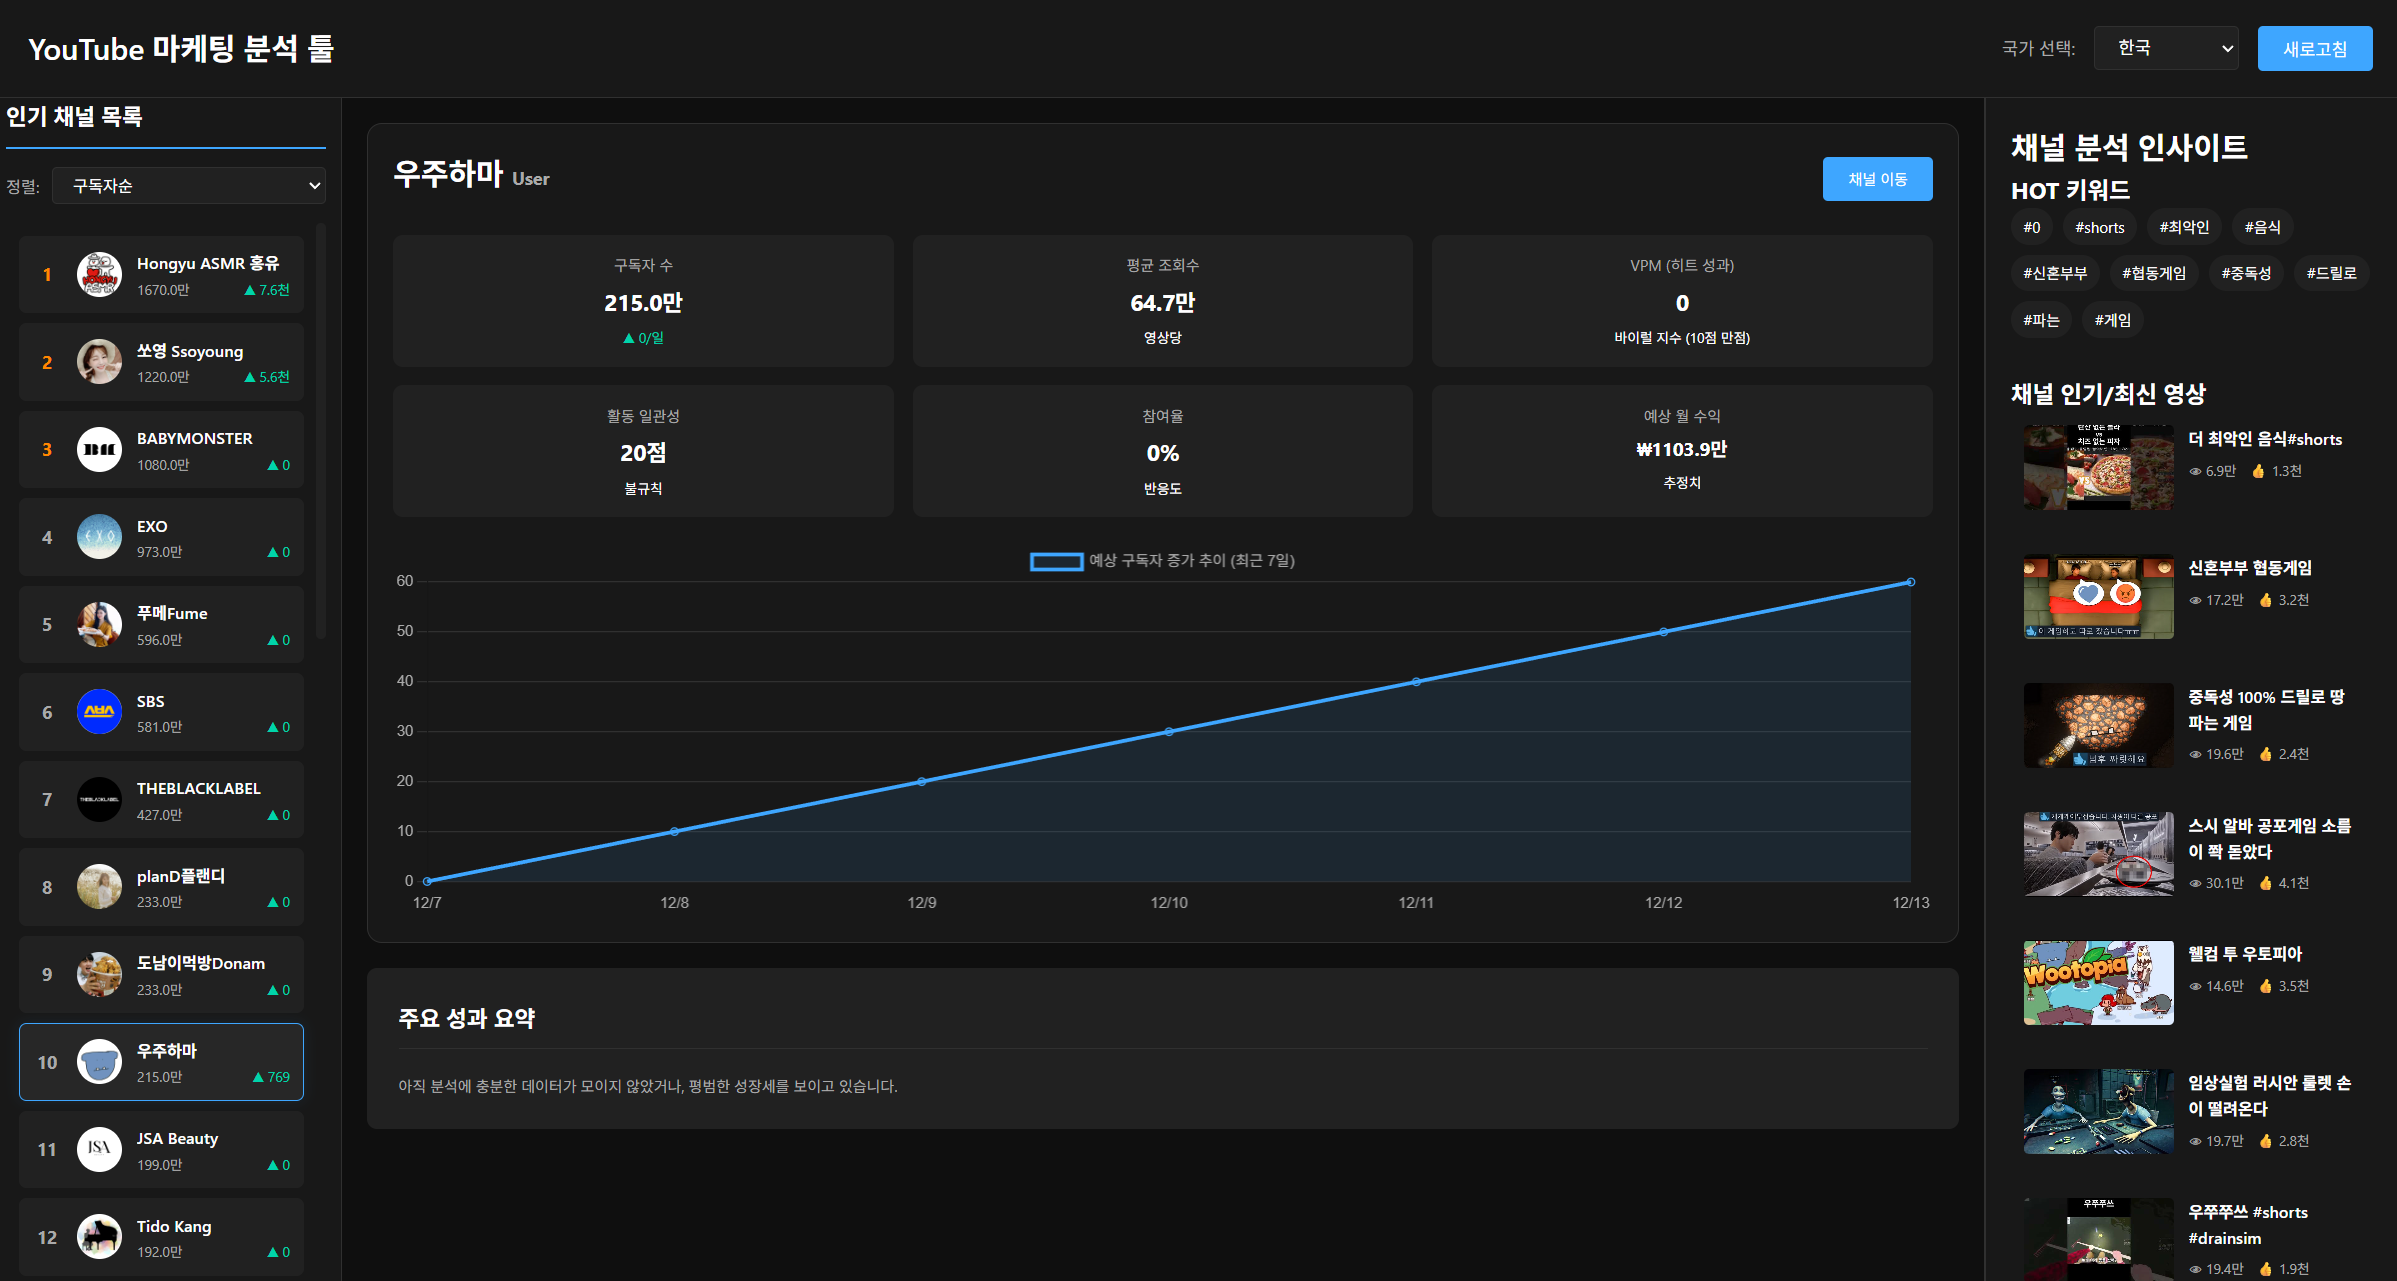Open 더 최악인 음식 pizza video thumbnail
The width and height of the screenshot is (2397, 1281).
2098,468
